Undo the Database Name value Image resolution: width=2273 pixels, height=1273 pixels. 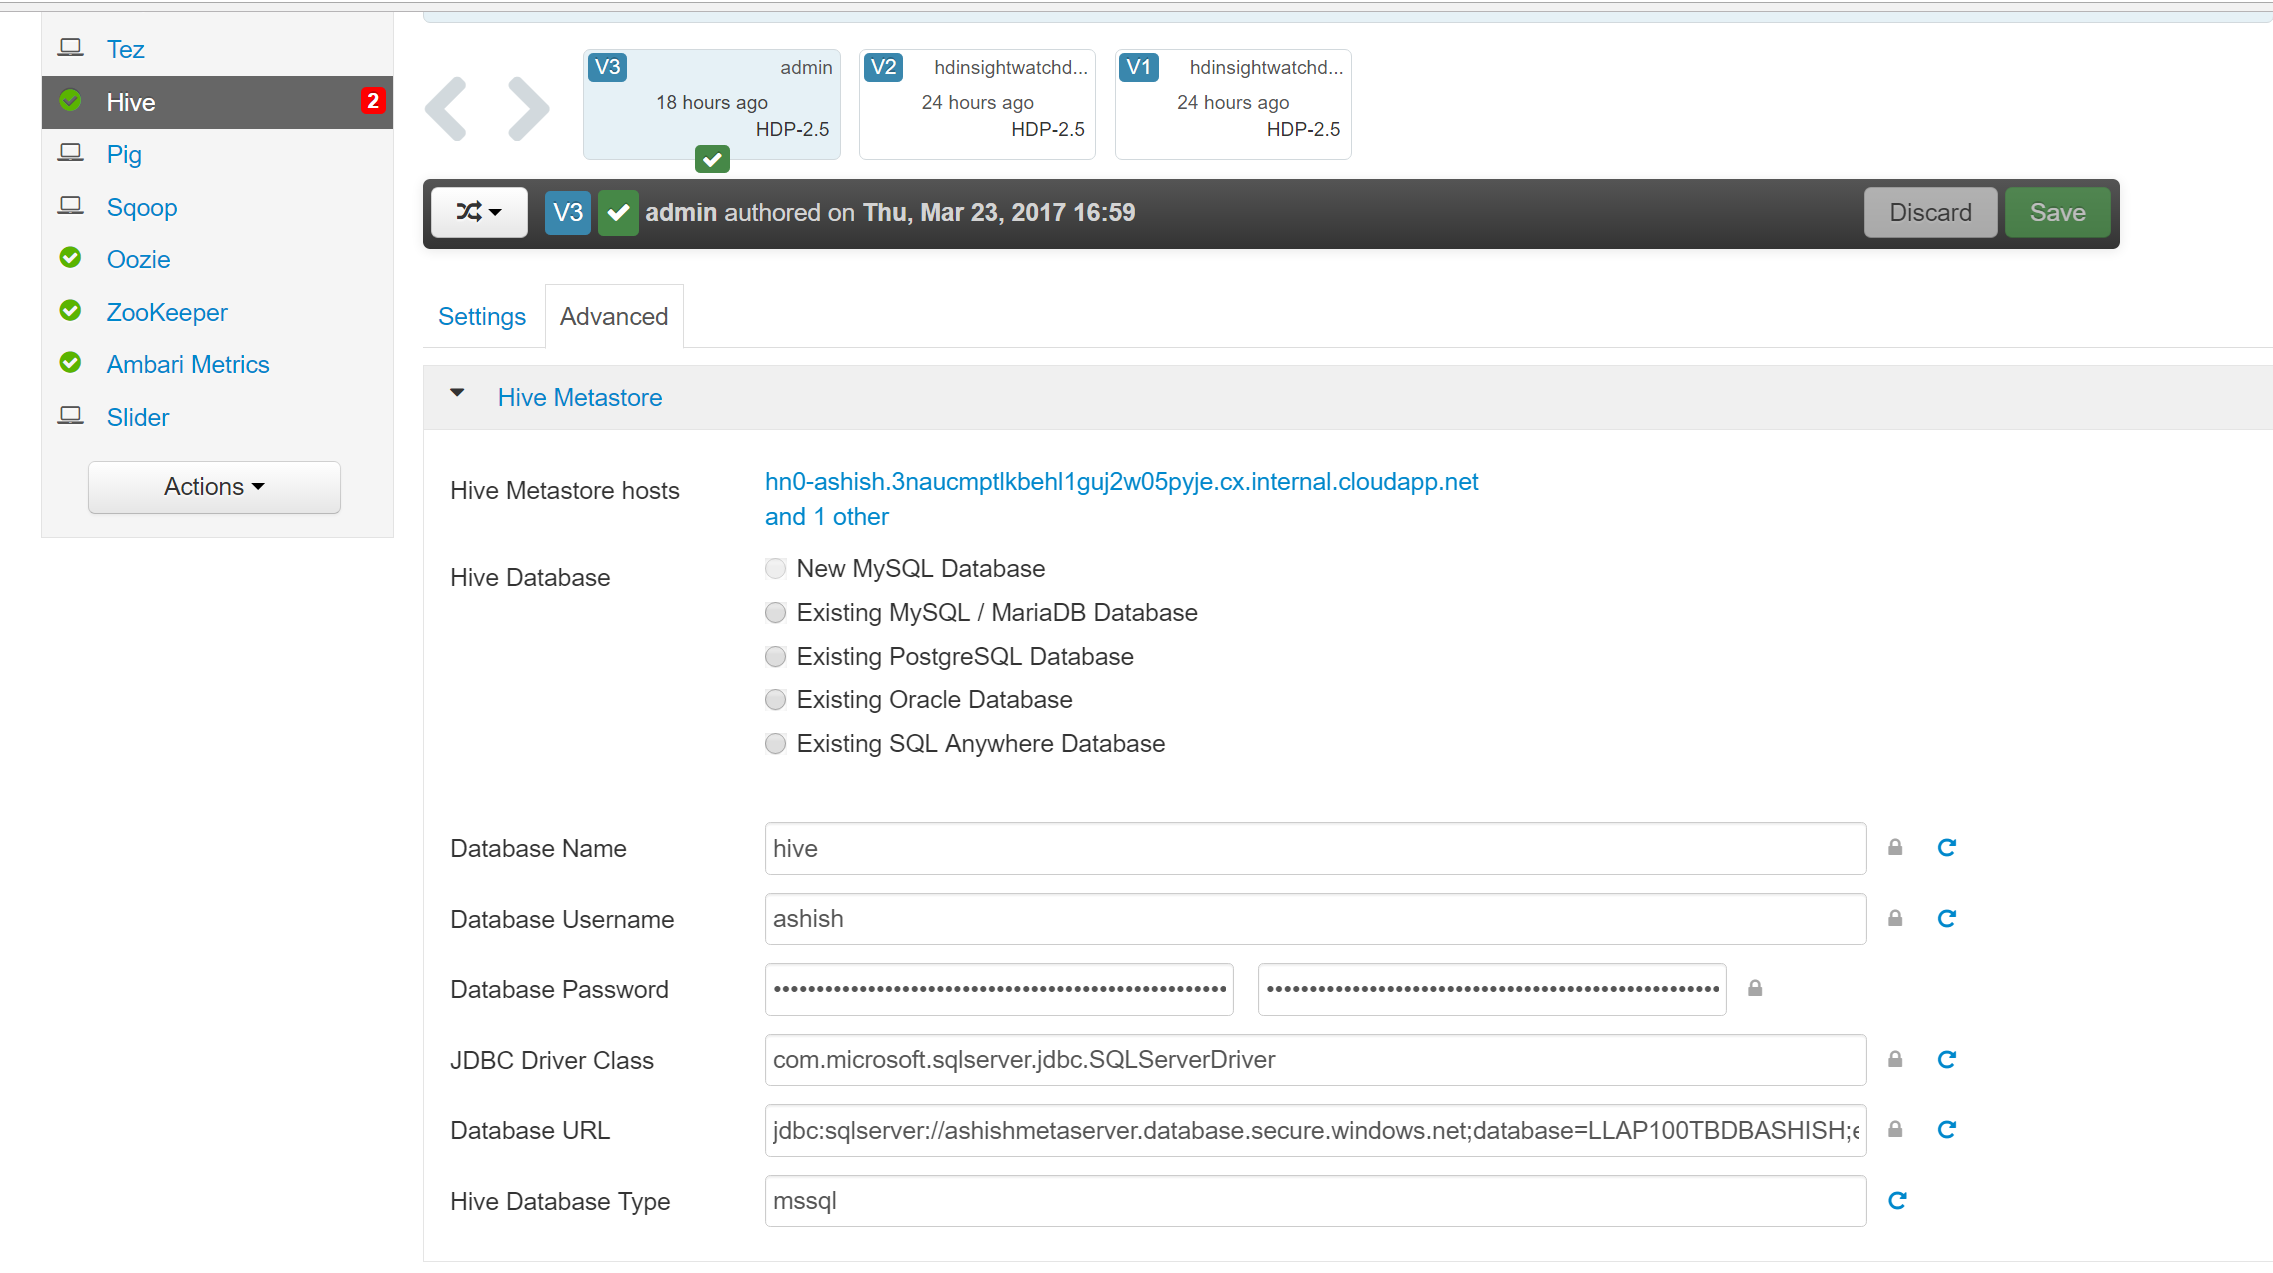click(1946, 848)
